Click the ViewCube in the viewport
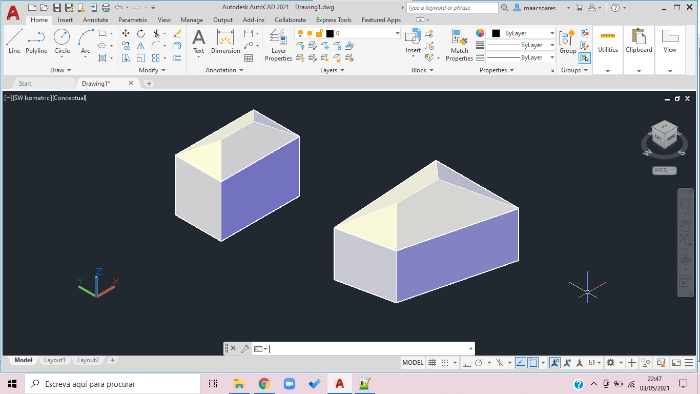Image resolution: width=700 pixels, height=394 pixels. pyautogui.click(x=664, y=135)
